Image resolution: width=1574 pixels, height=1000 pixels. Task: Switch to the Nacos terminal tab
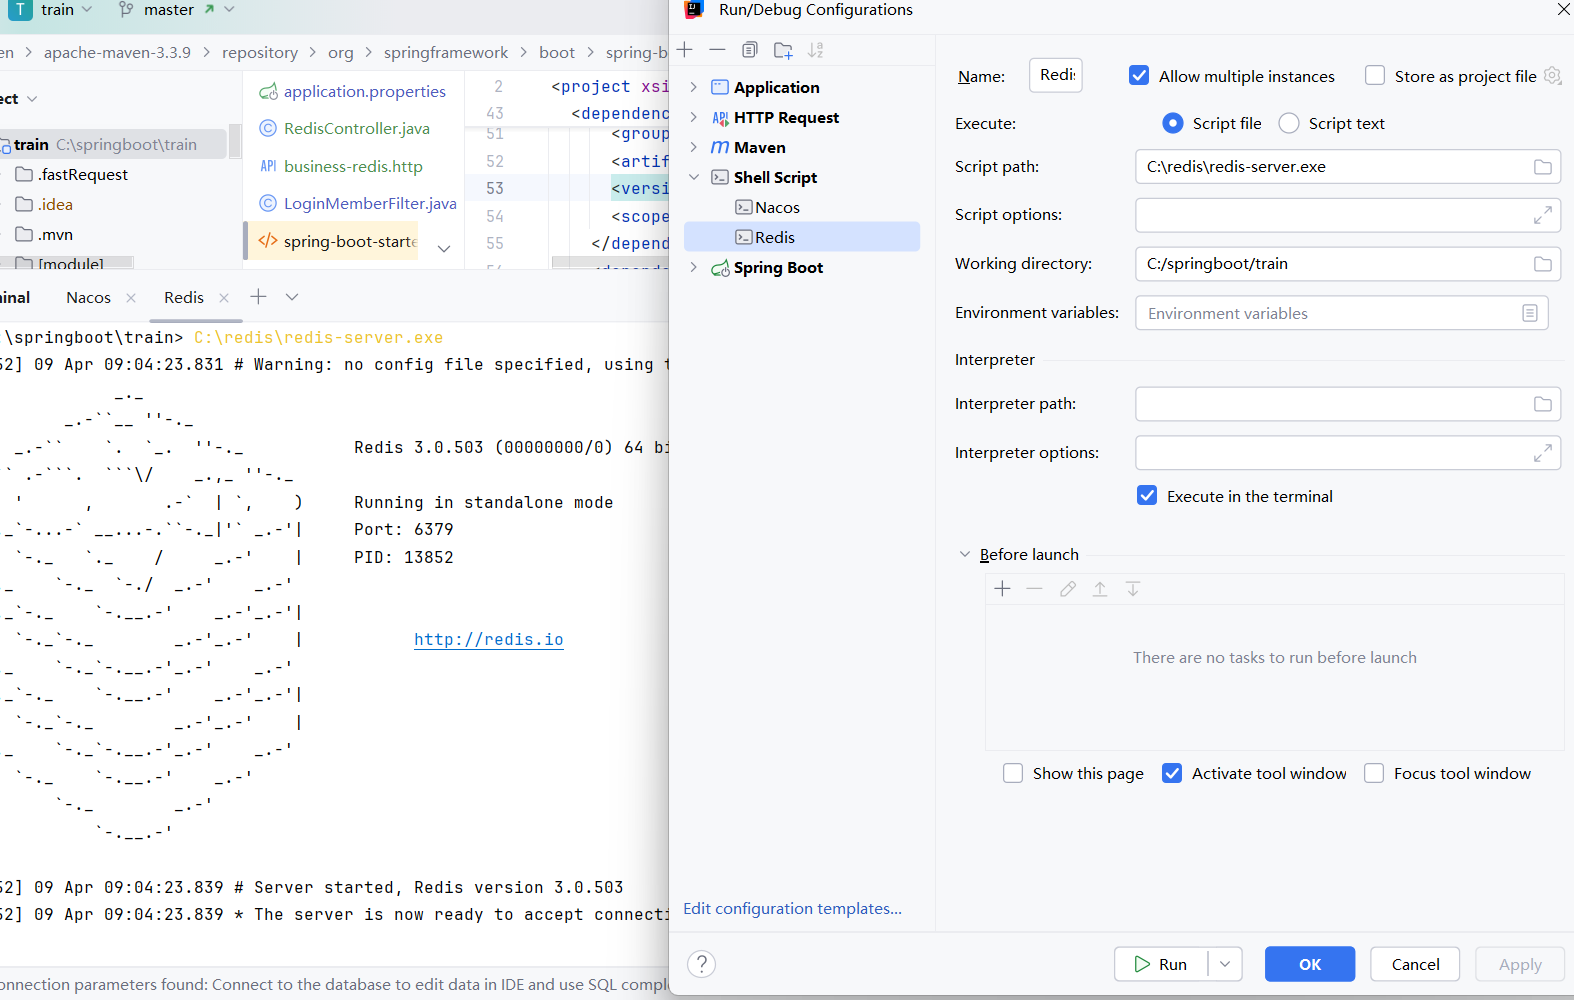[x=89, y=298]
